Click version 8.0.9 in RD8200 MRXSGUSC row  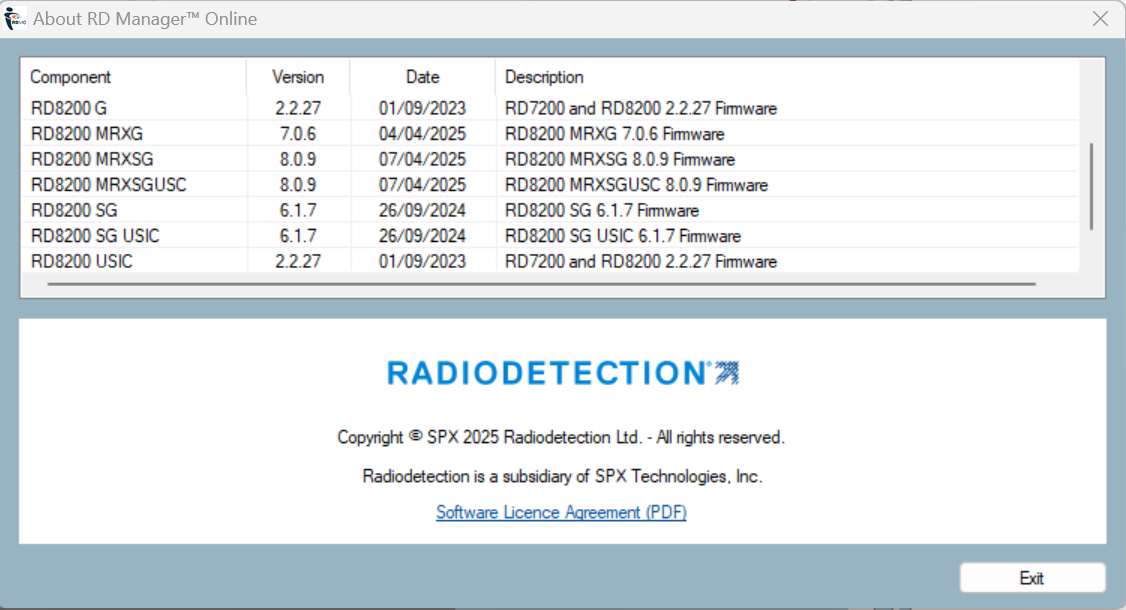[x=298, y=185]
